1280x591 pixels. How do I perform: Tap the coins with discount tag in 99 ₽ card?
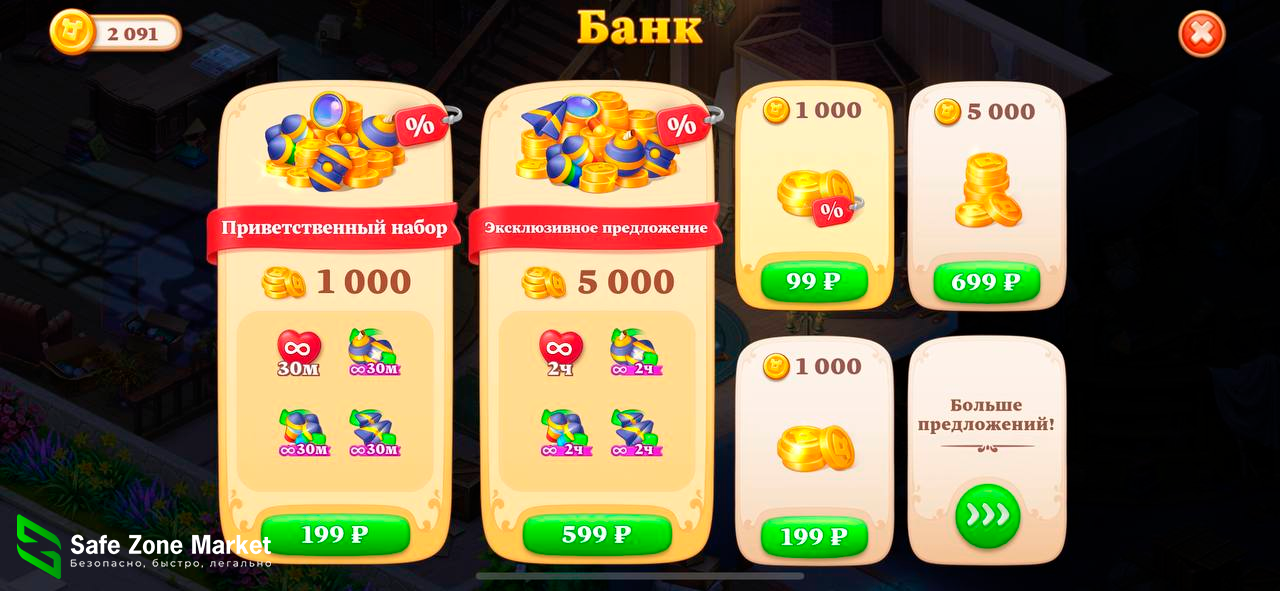click(818, 196)
